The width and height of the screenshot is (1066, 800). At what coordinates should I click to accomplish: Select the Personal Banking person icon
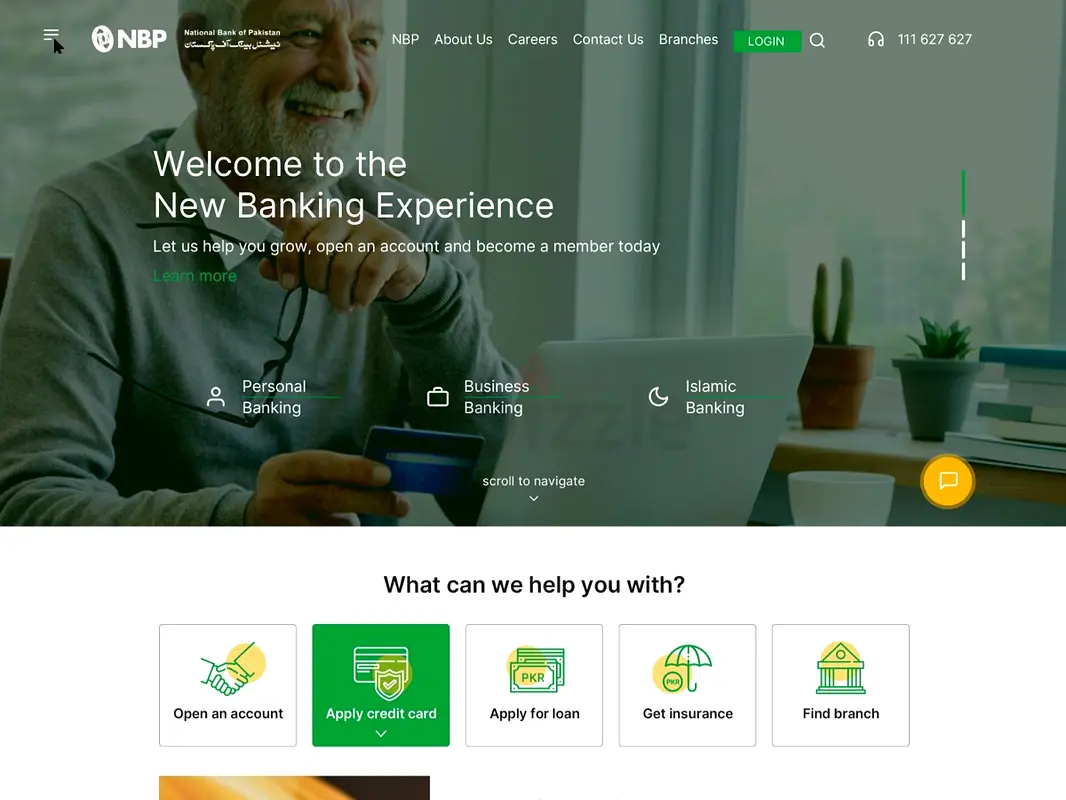coord(216,396)
